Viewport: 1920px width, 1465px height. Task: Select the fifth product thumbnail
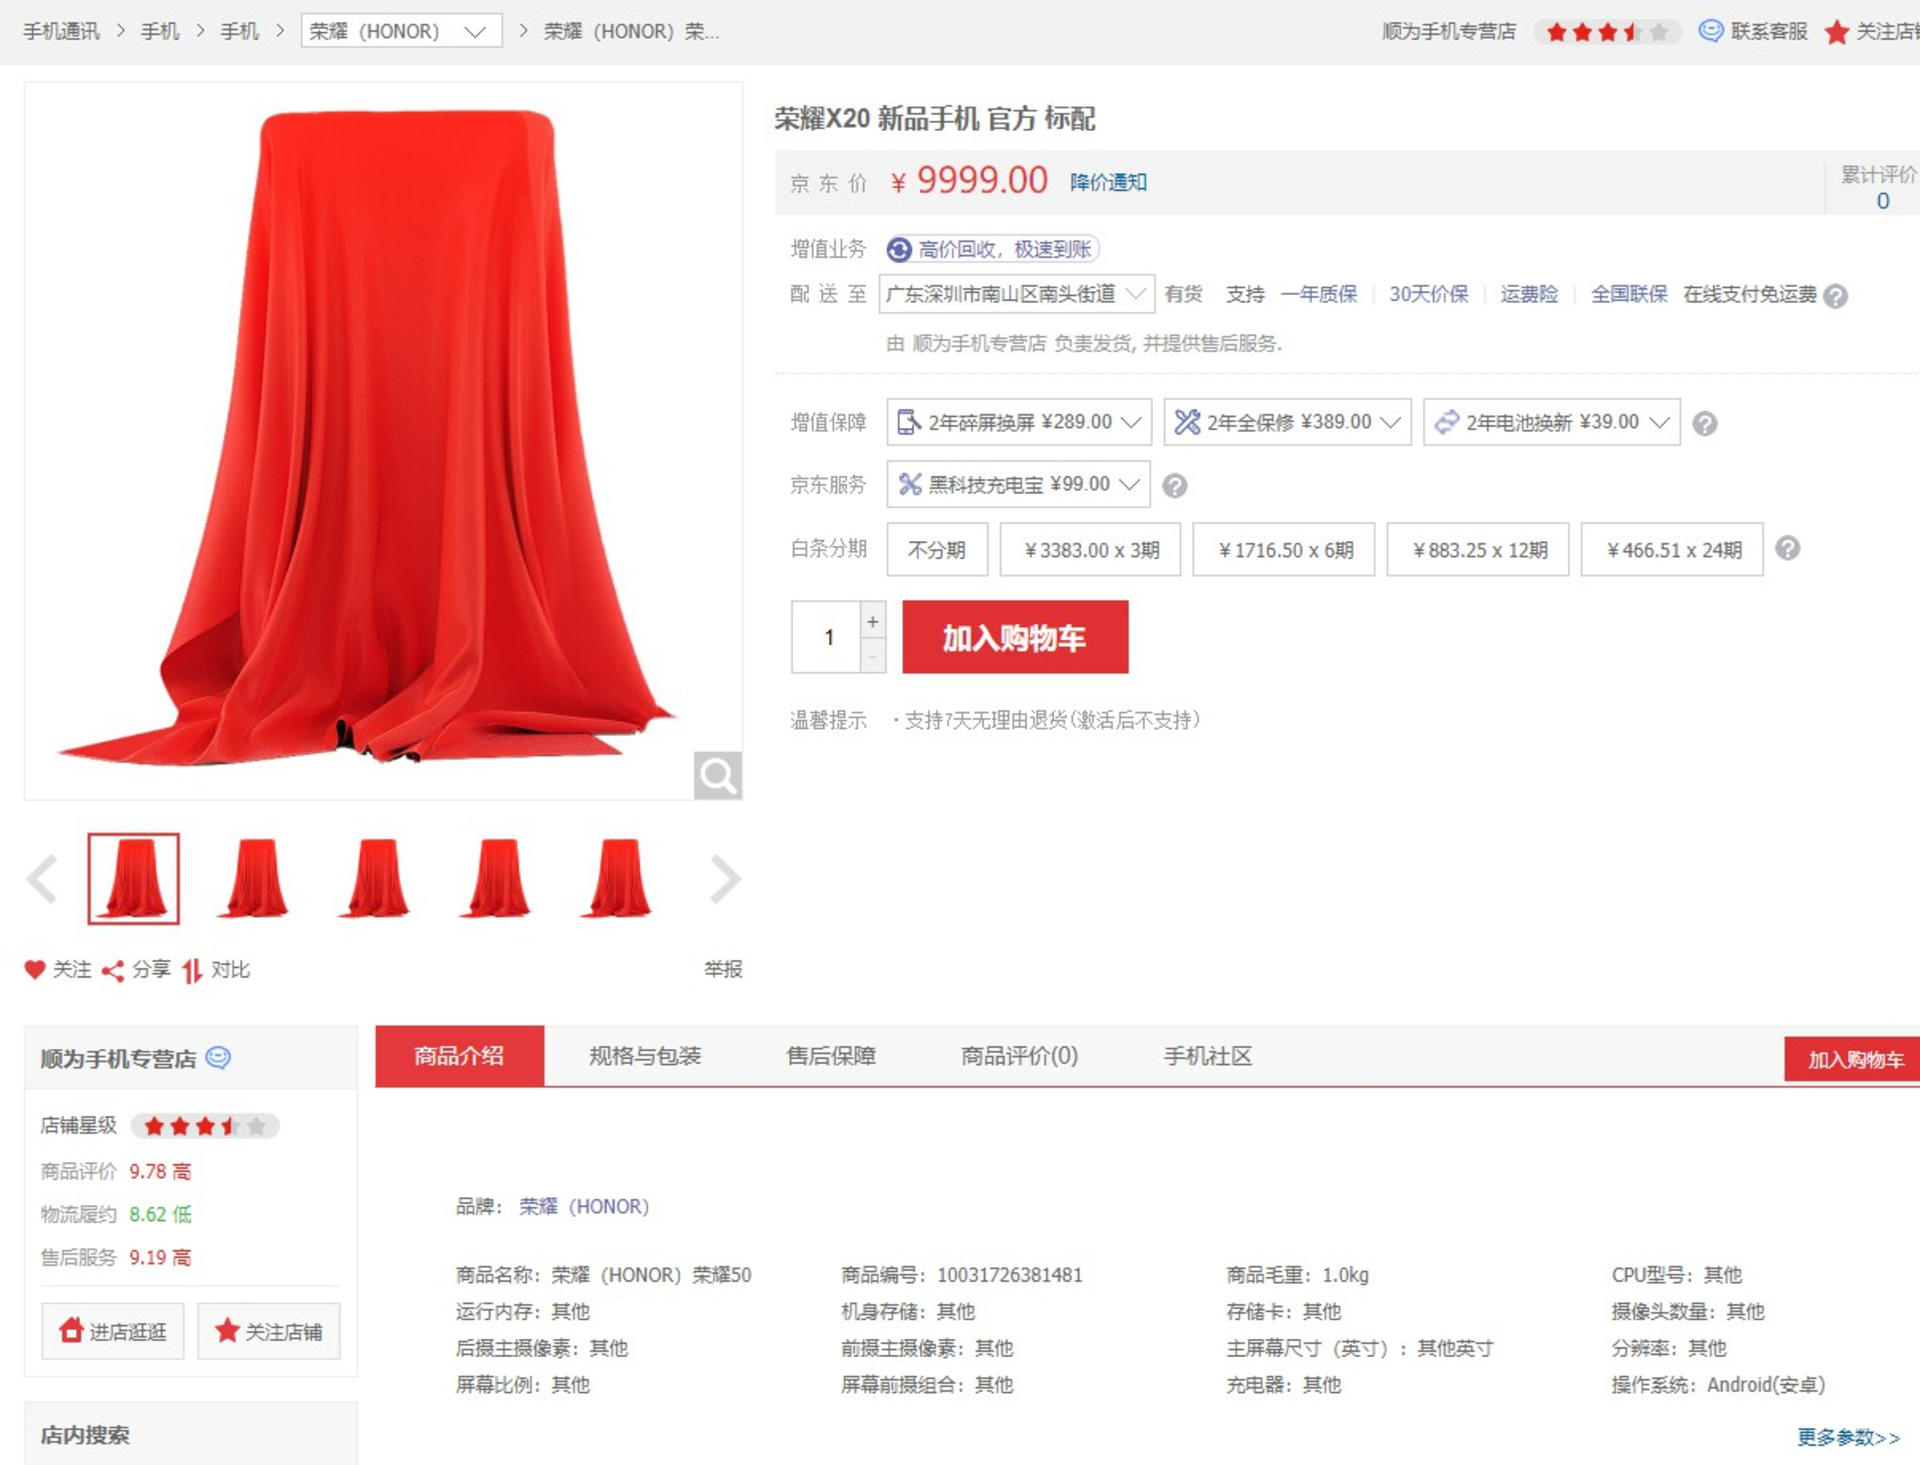tap(617, 878)
